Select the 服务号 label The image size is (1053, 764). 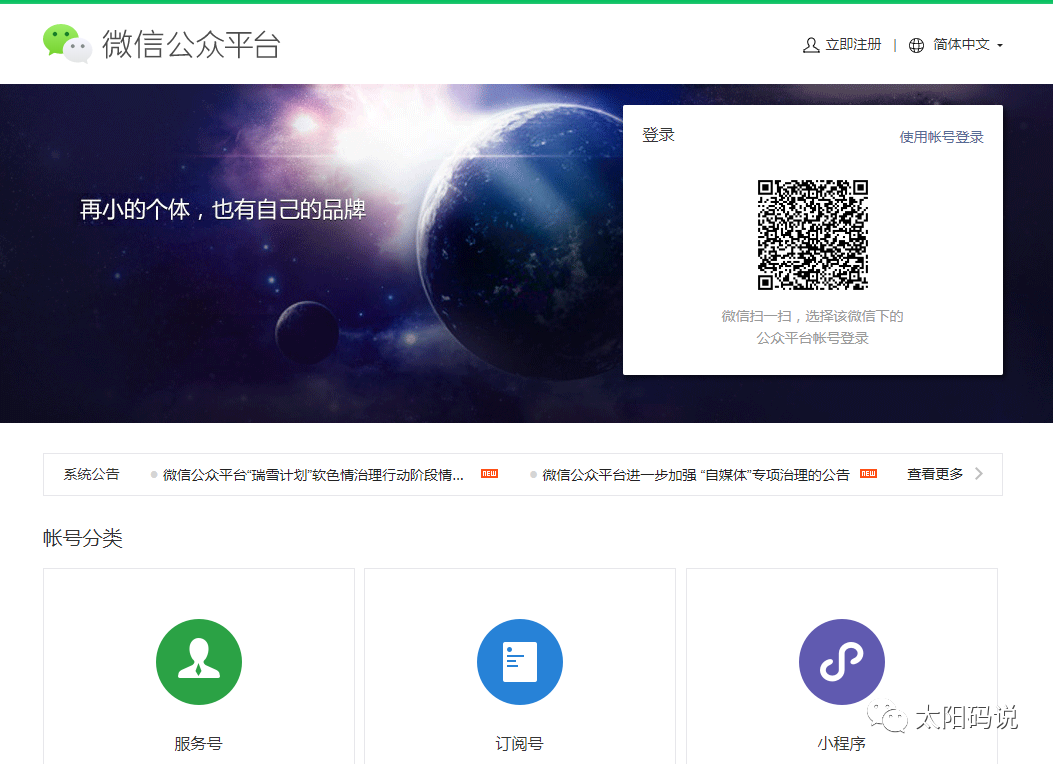pos(198,743)
